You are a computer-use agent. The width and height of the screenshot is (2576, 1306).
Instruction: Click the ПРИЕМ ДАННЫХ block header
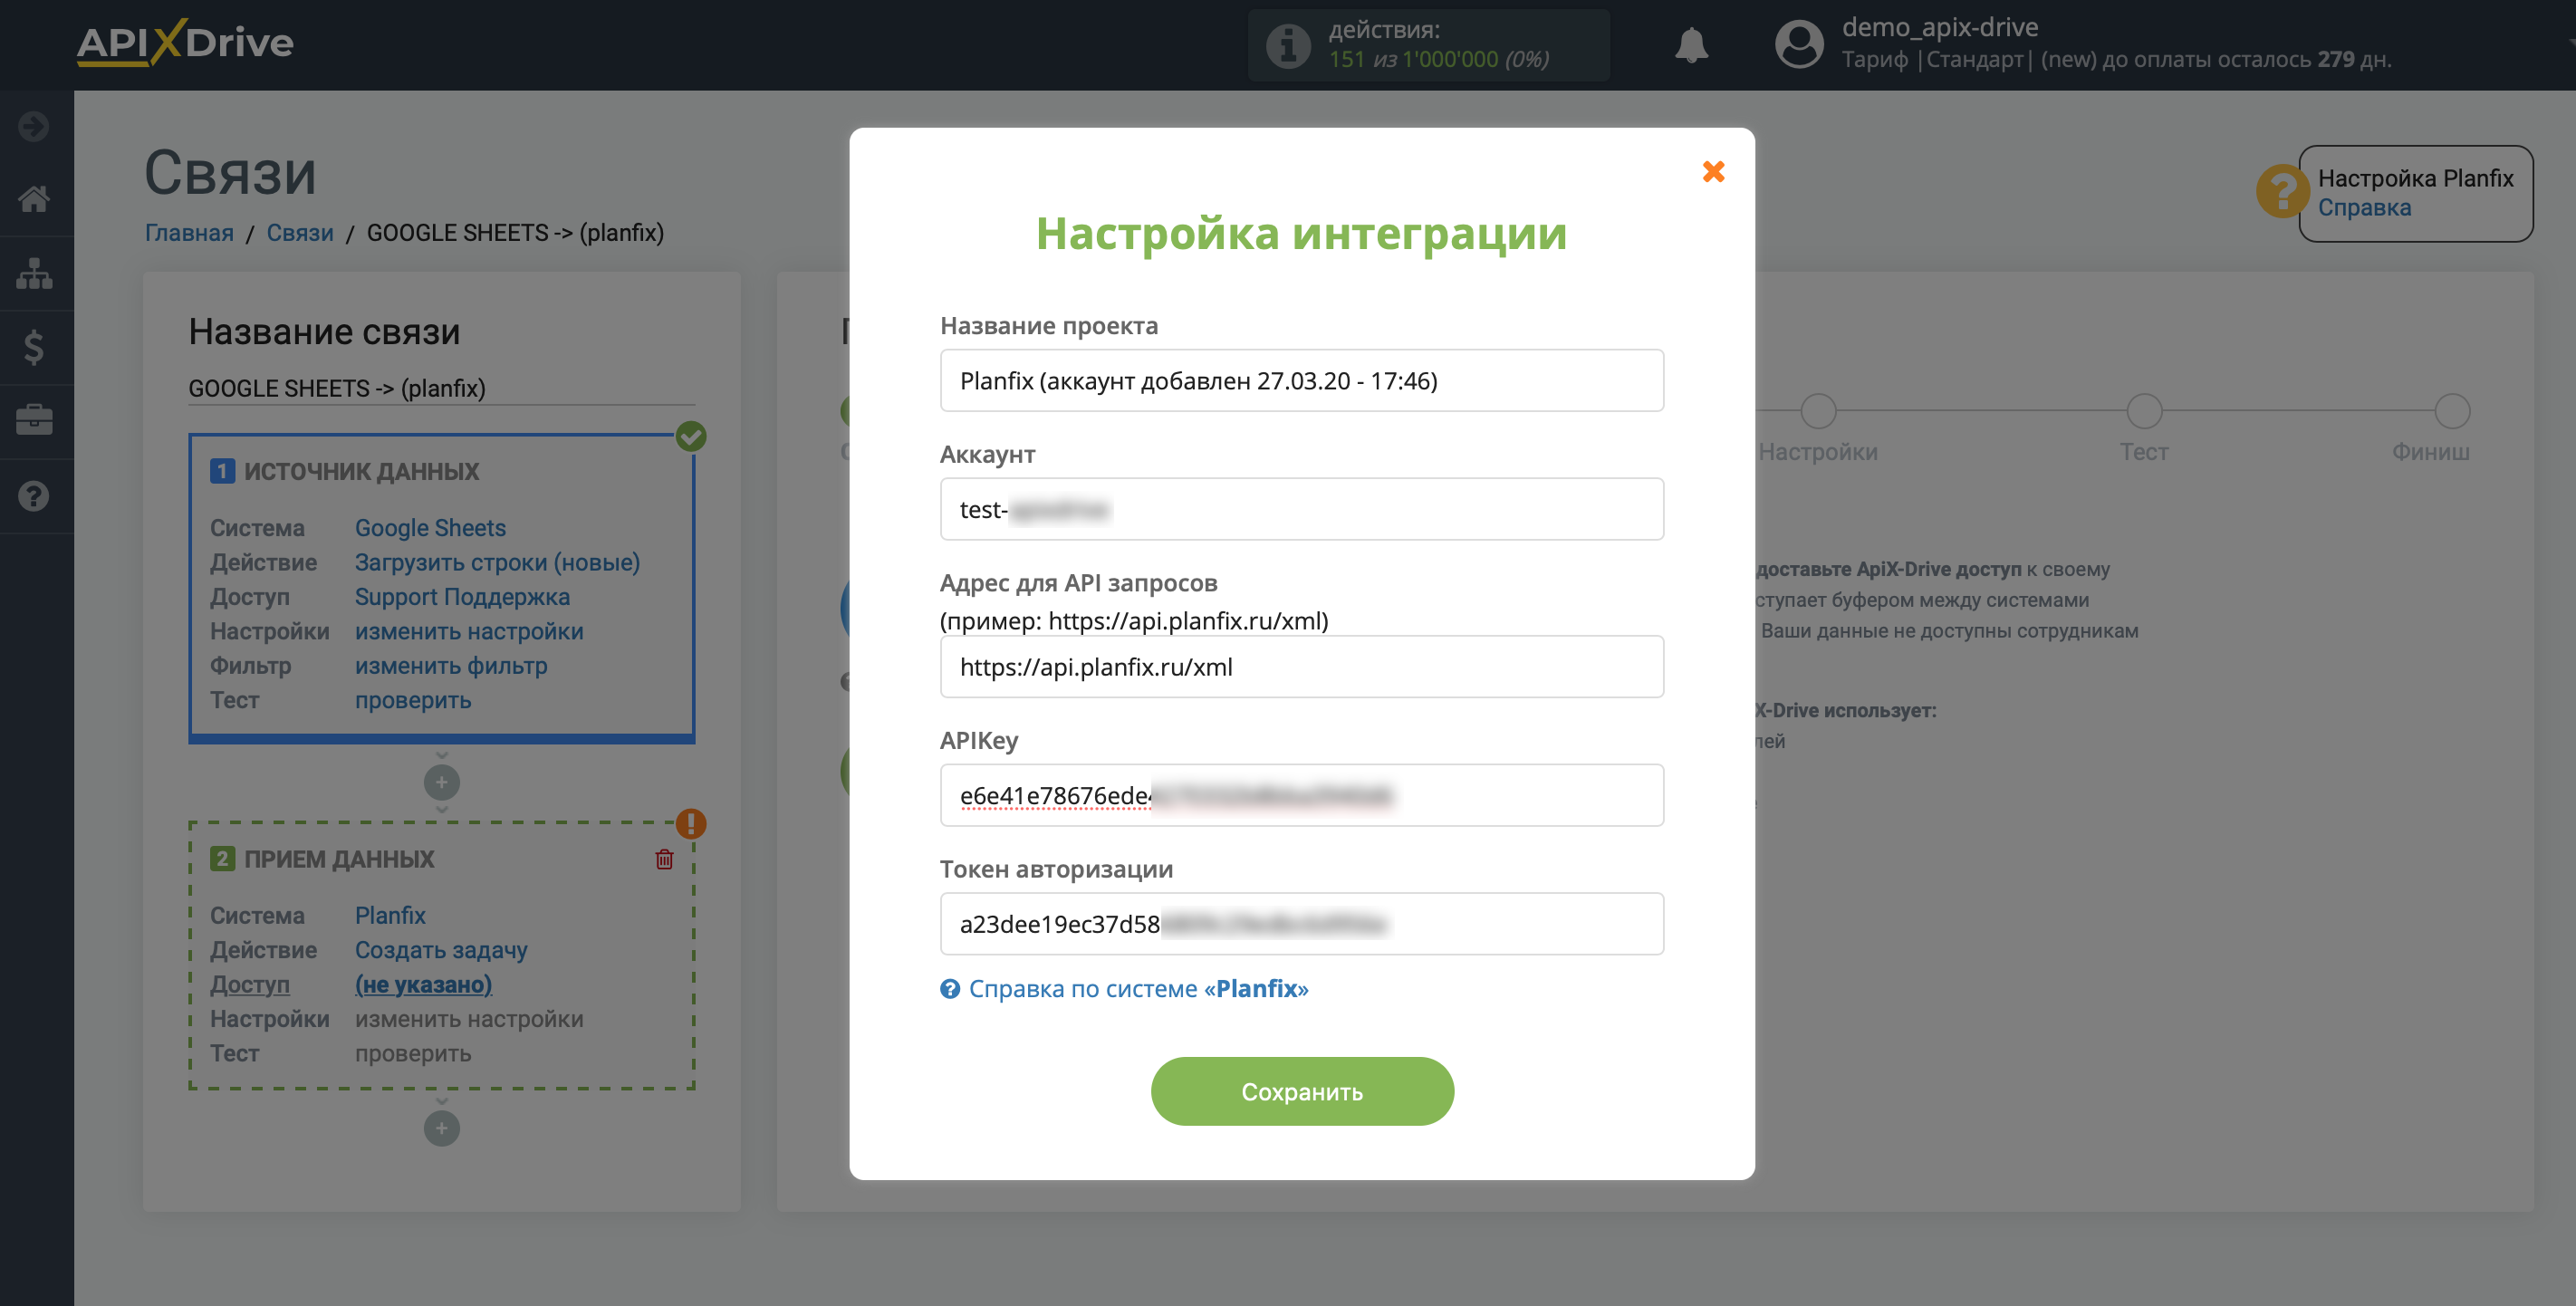(322, 859)
